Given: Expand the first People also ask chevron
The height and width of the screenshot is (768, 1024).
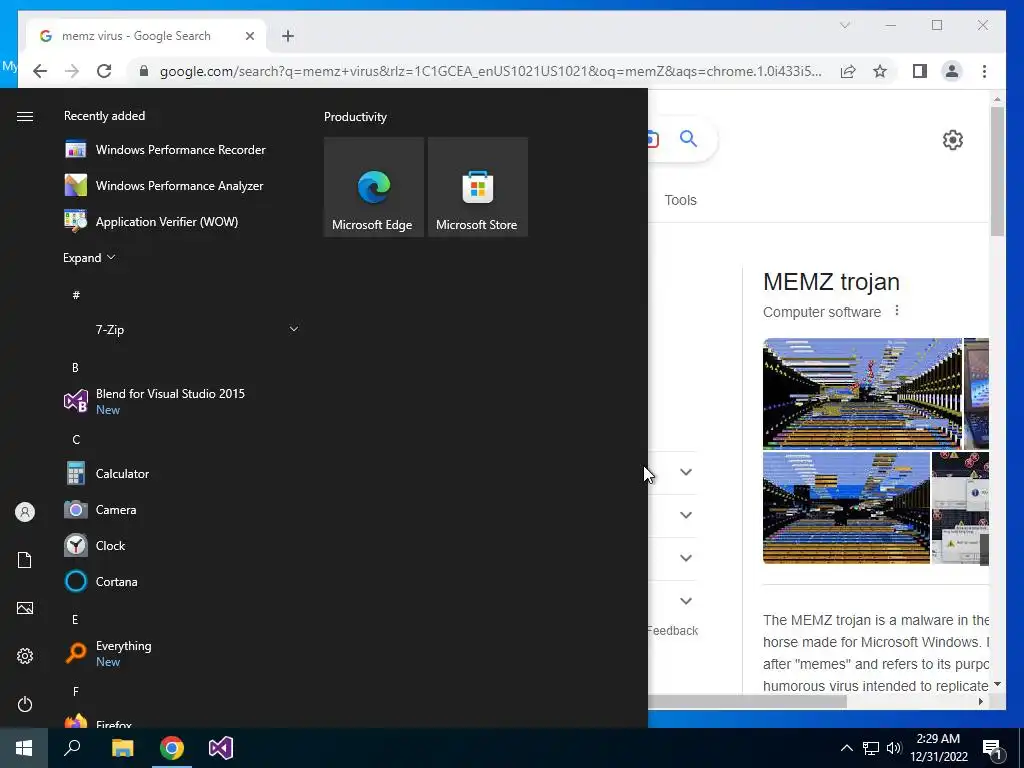Looking at the screenshot, I should (x=686, y=472).
